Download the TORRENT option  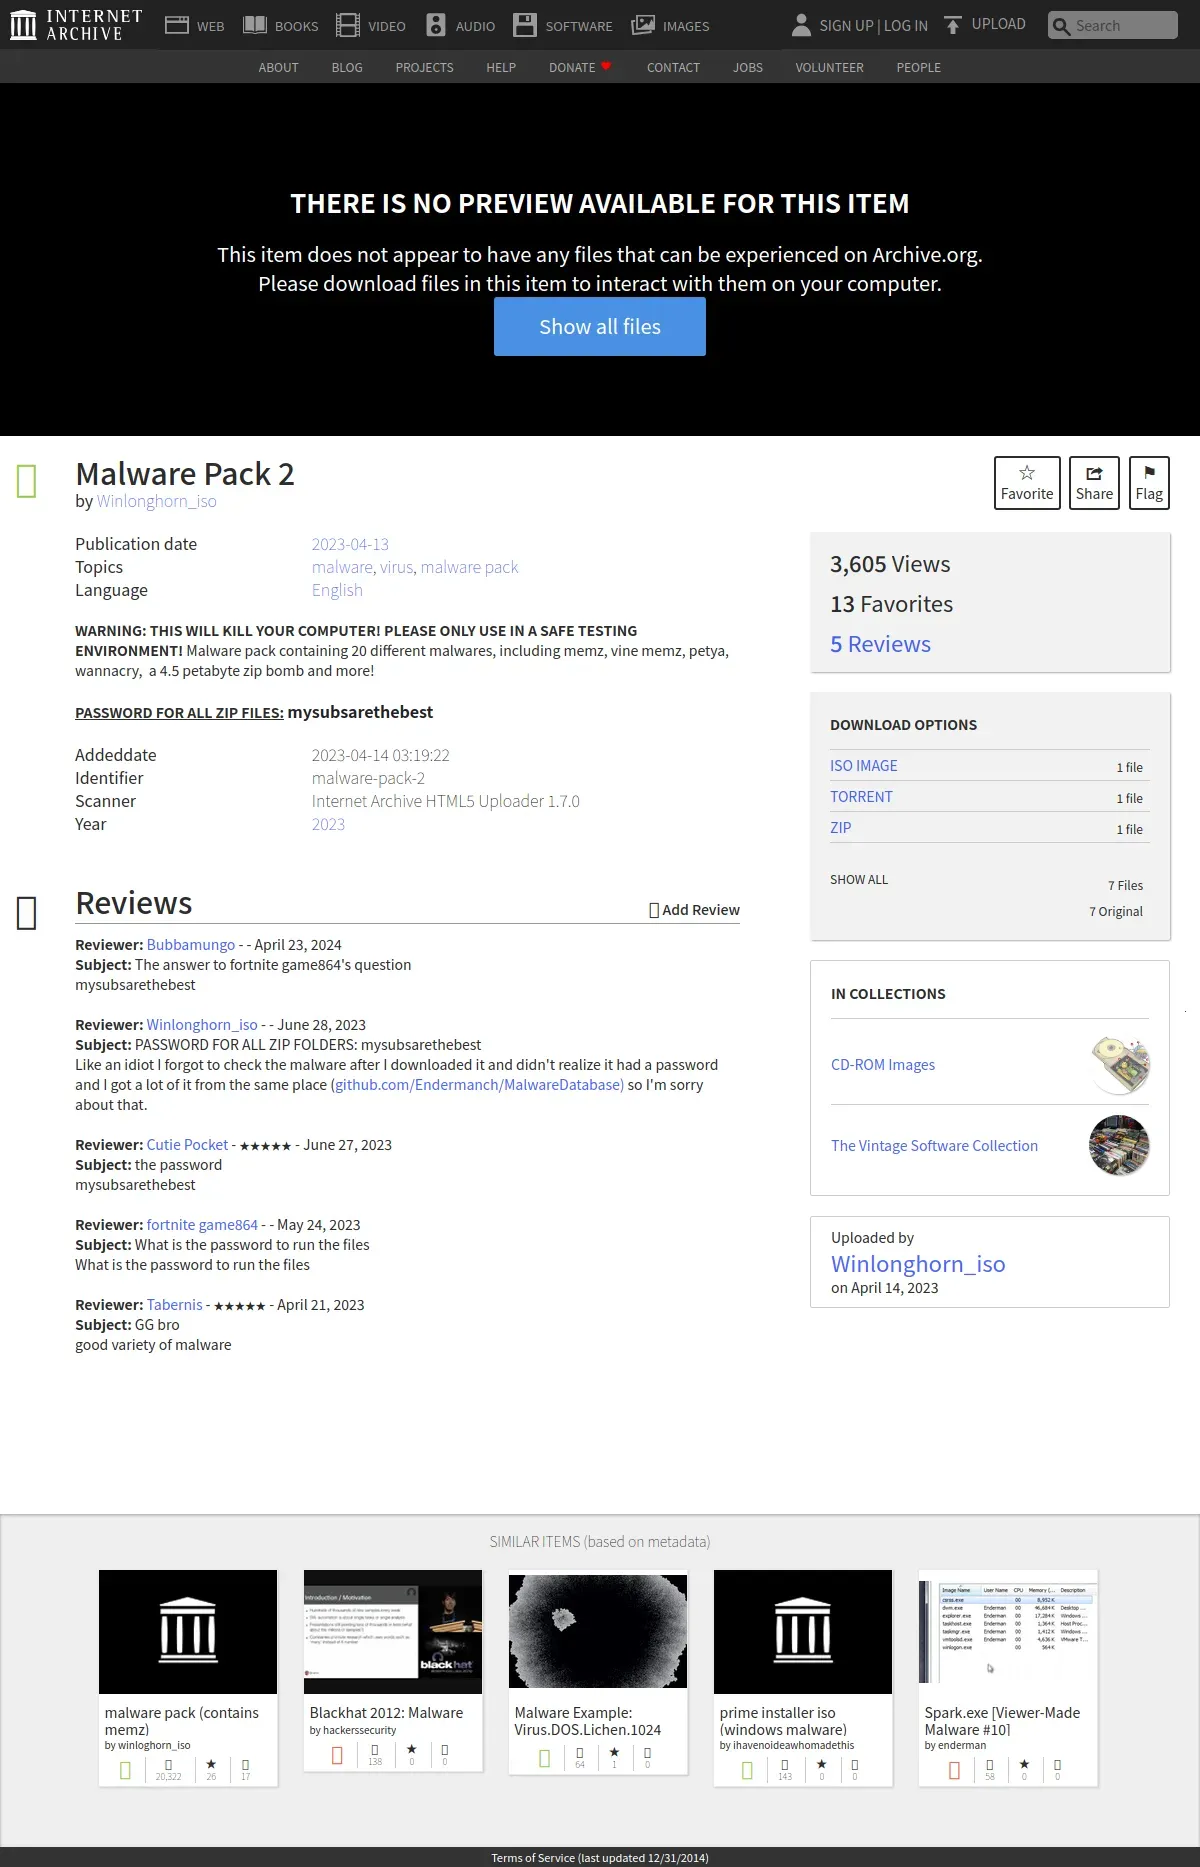pyautogui.click(x=861, y=797)
